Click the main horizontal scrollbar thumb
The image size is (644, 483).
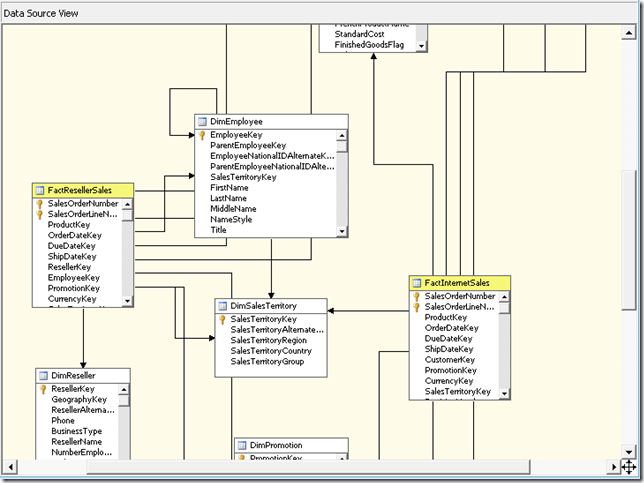coord(308,467)
